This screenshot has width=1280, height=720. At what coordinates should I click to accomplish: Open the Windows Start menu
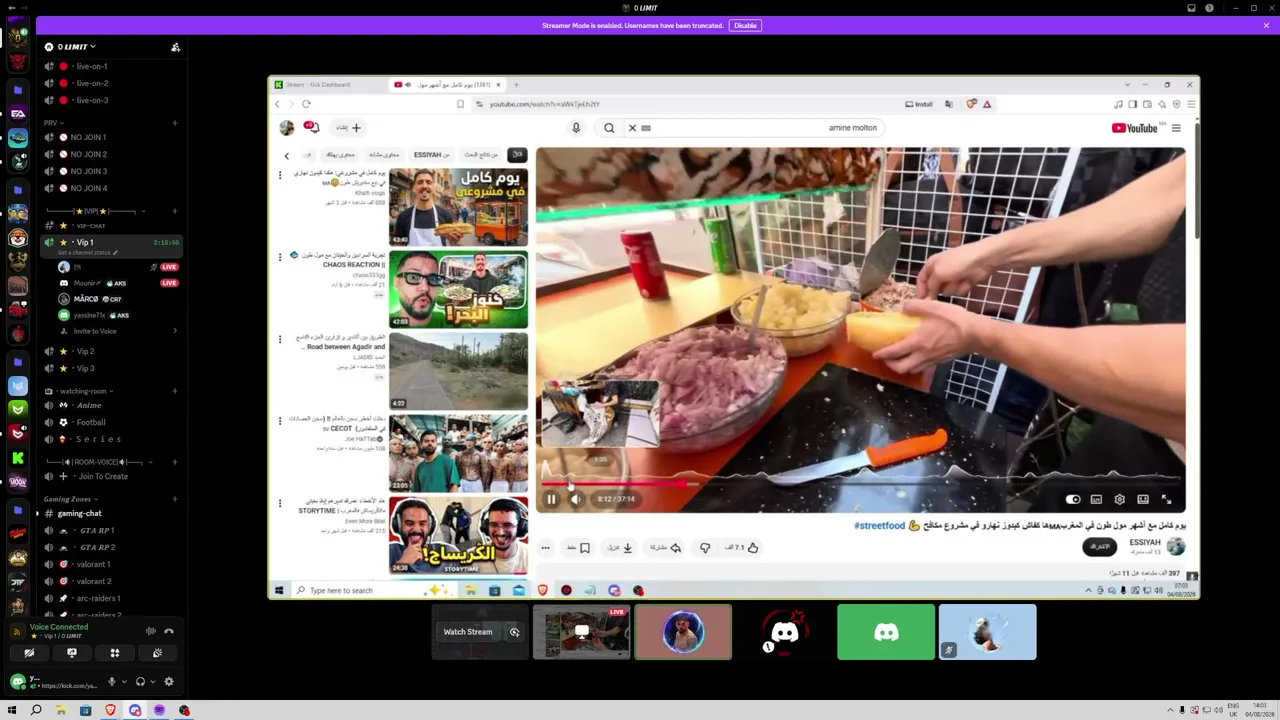pos(12,710)
